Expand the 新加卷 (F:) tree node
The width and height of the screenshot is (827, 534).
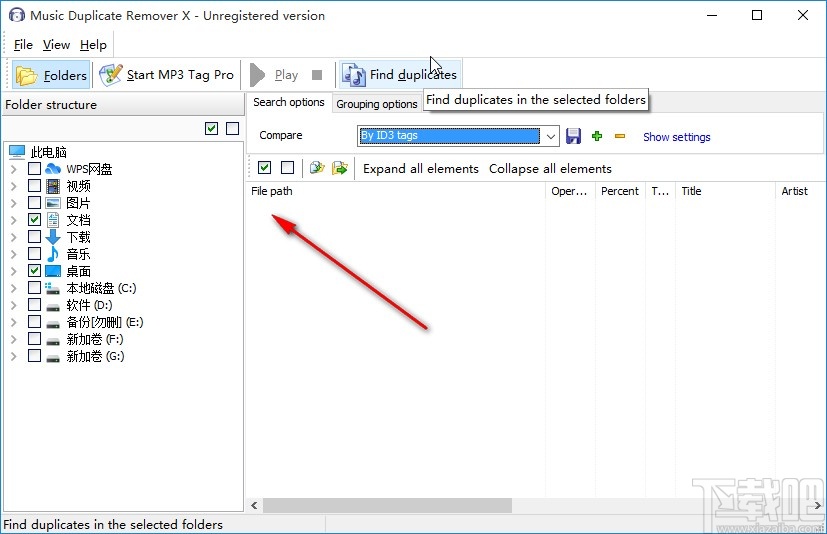(x=14, y=339)
